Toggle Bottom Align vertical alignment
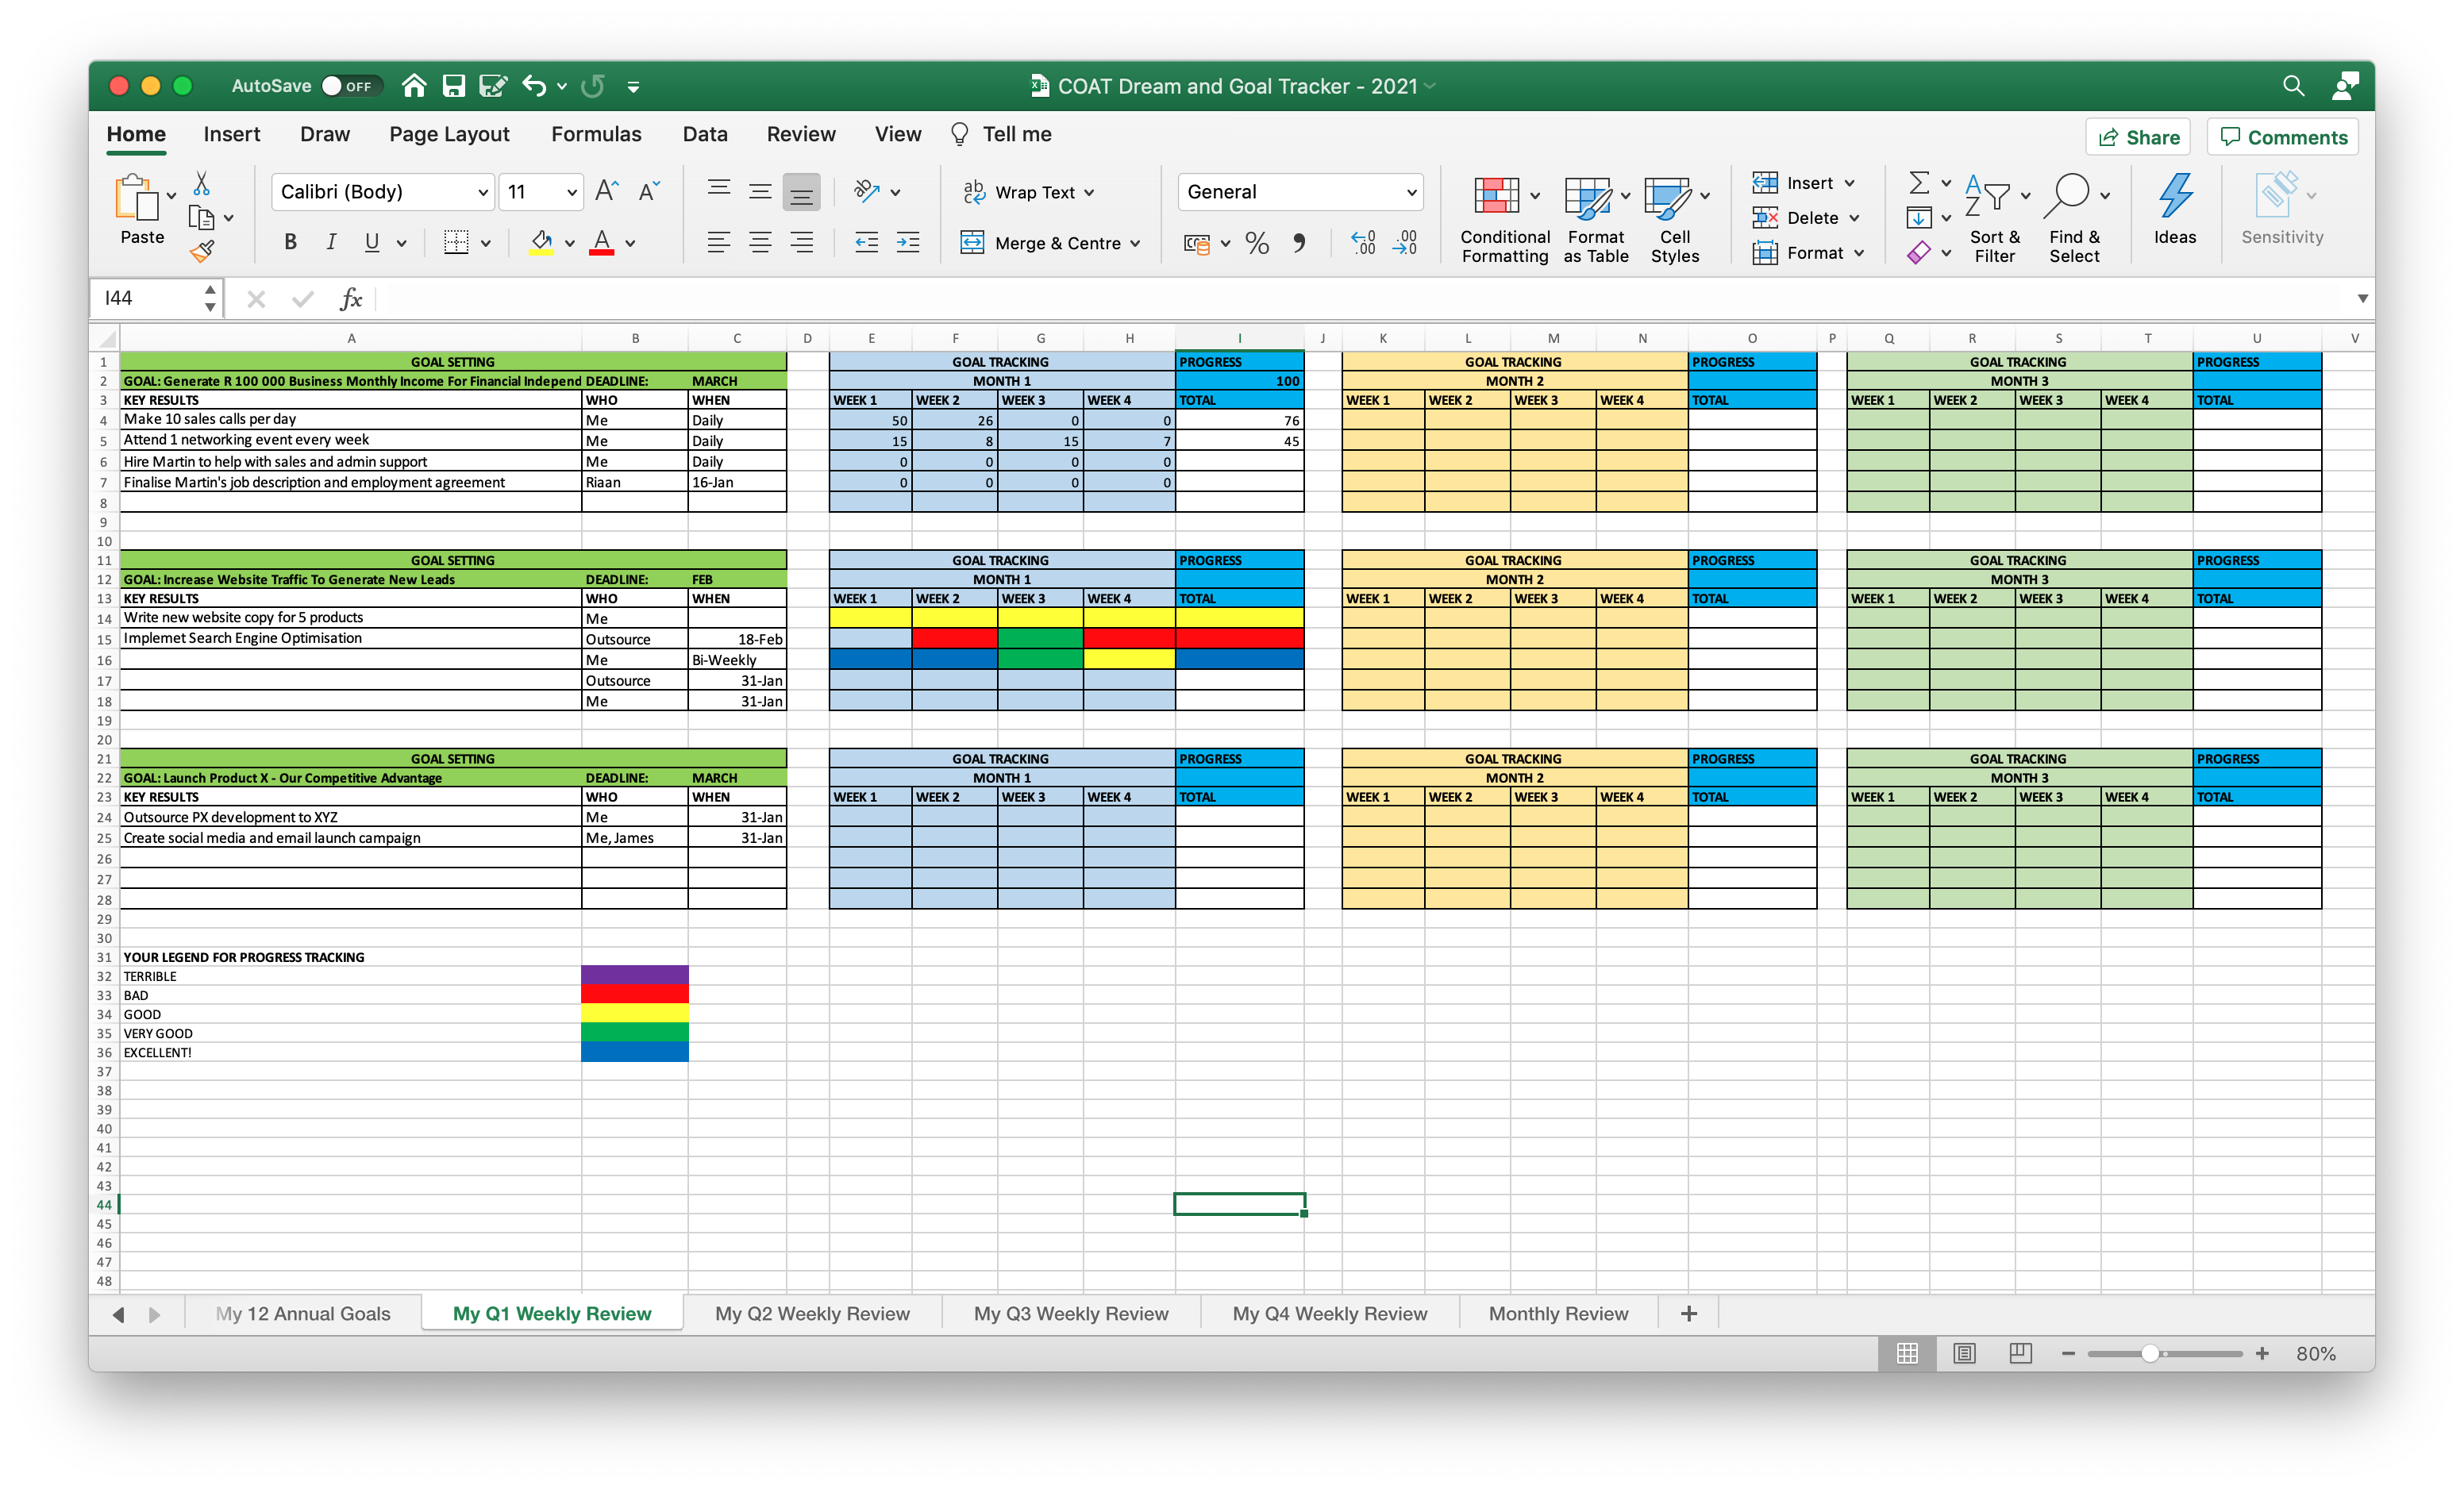2464x1489 pixels. click(x=801, y=192)
